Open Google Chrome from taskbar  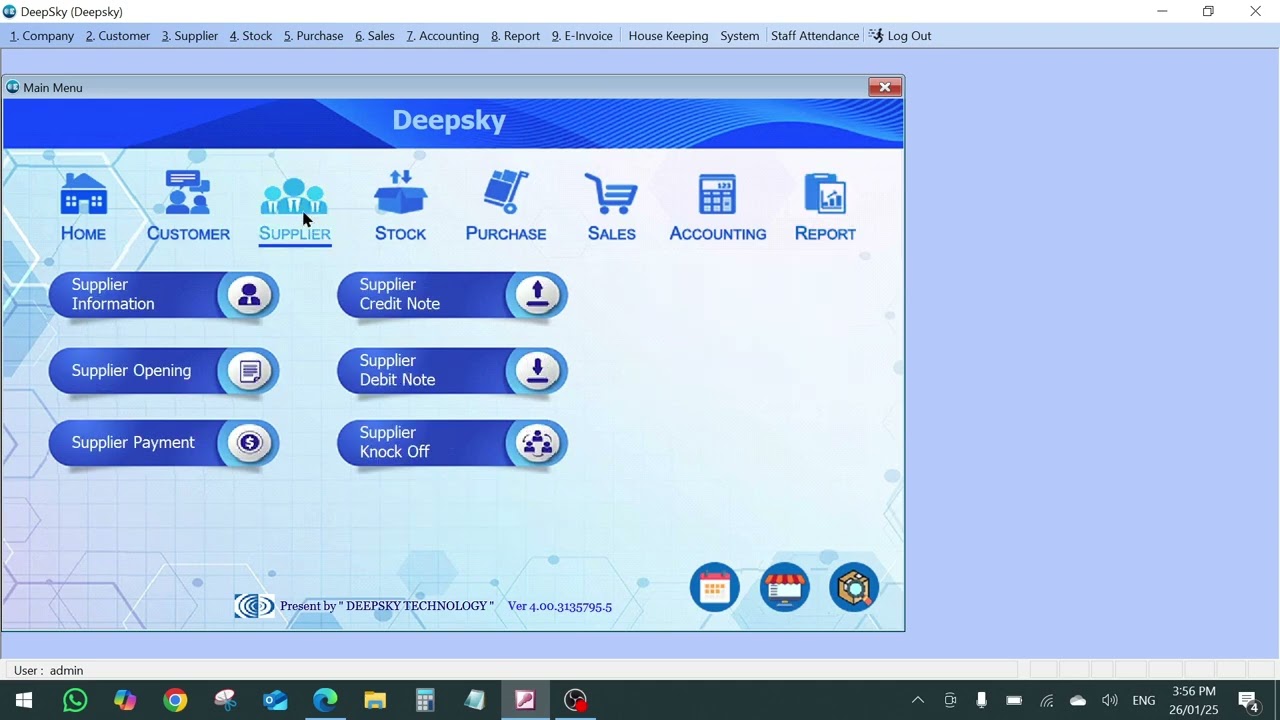coord(175,700)
